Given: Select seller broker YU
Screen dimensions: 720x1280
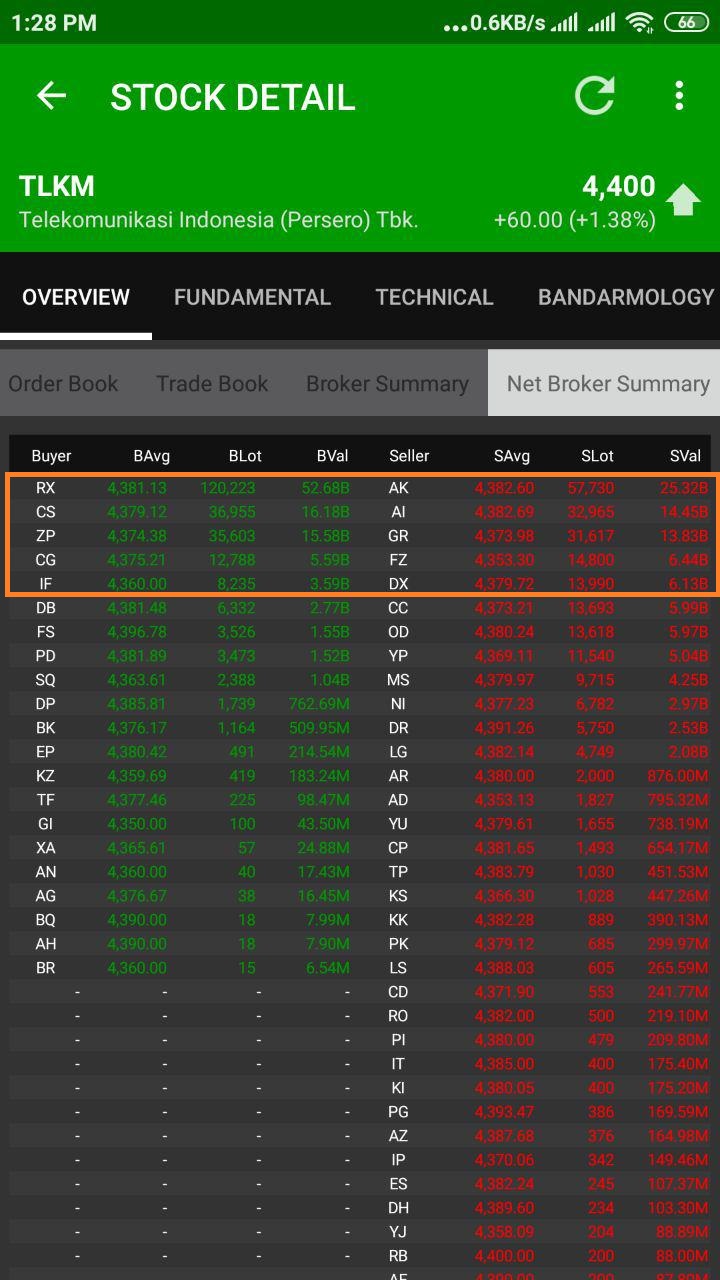Looking at the screenshot, I should [398, 824].
